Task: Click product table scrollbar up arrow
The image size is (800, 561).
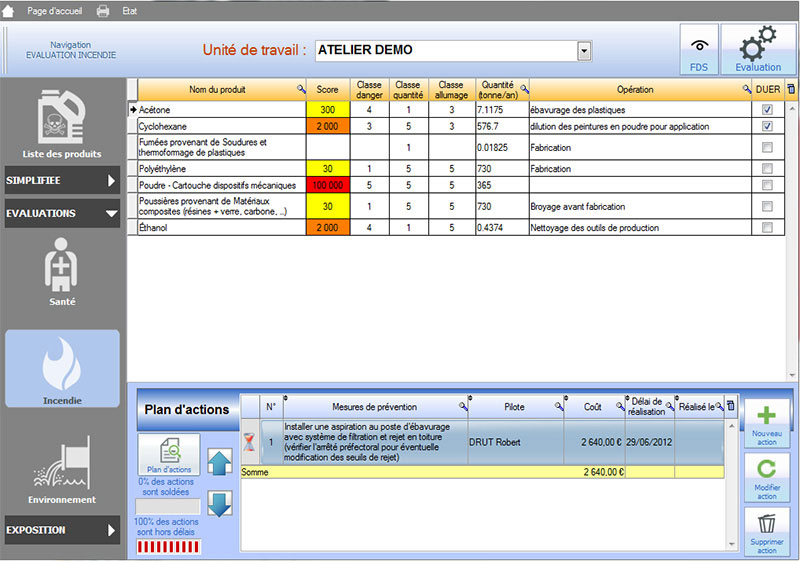Action: coord(792,108)
